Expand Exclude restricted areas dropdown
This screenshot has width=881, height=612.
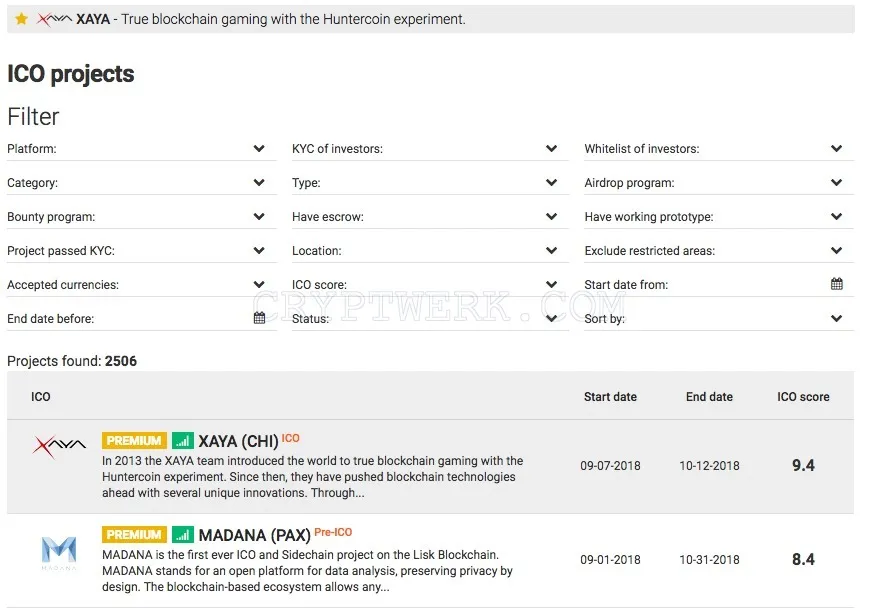click(x=719, y=251)
